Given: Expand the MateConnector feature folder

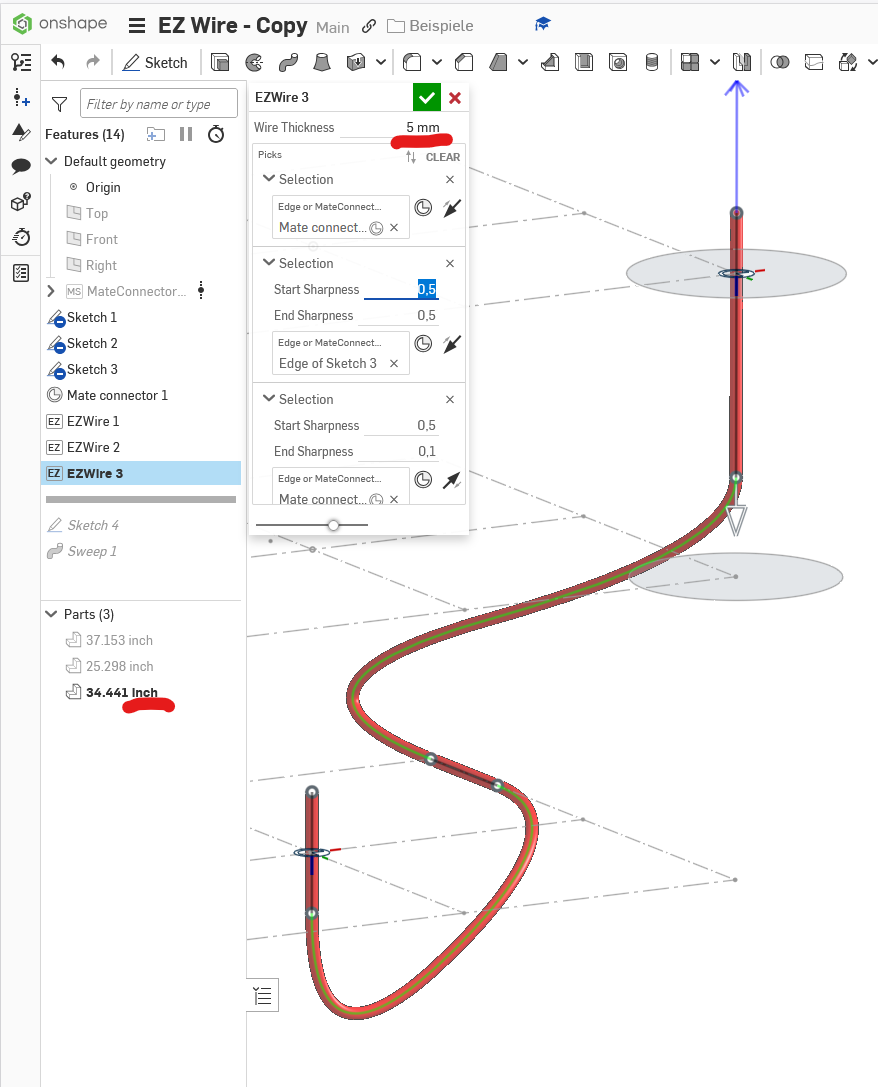Looking at the screenshot, I should click(51, 291).
